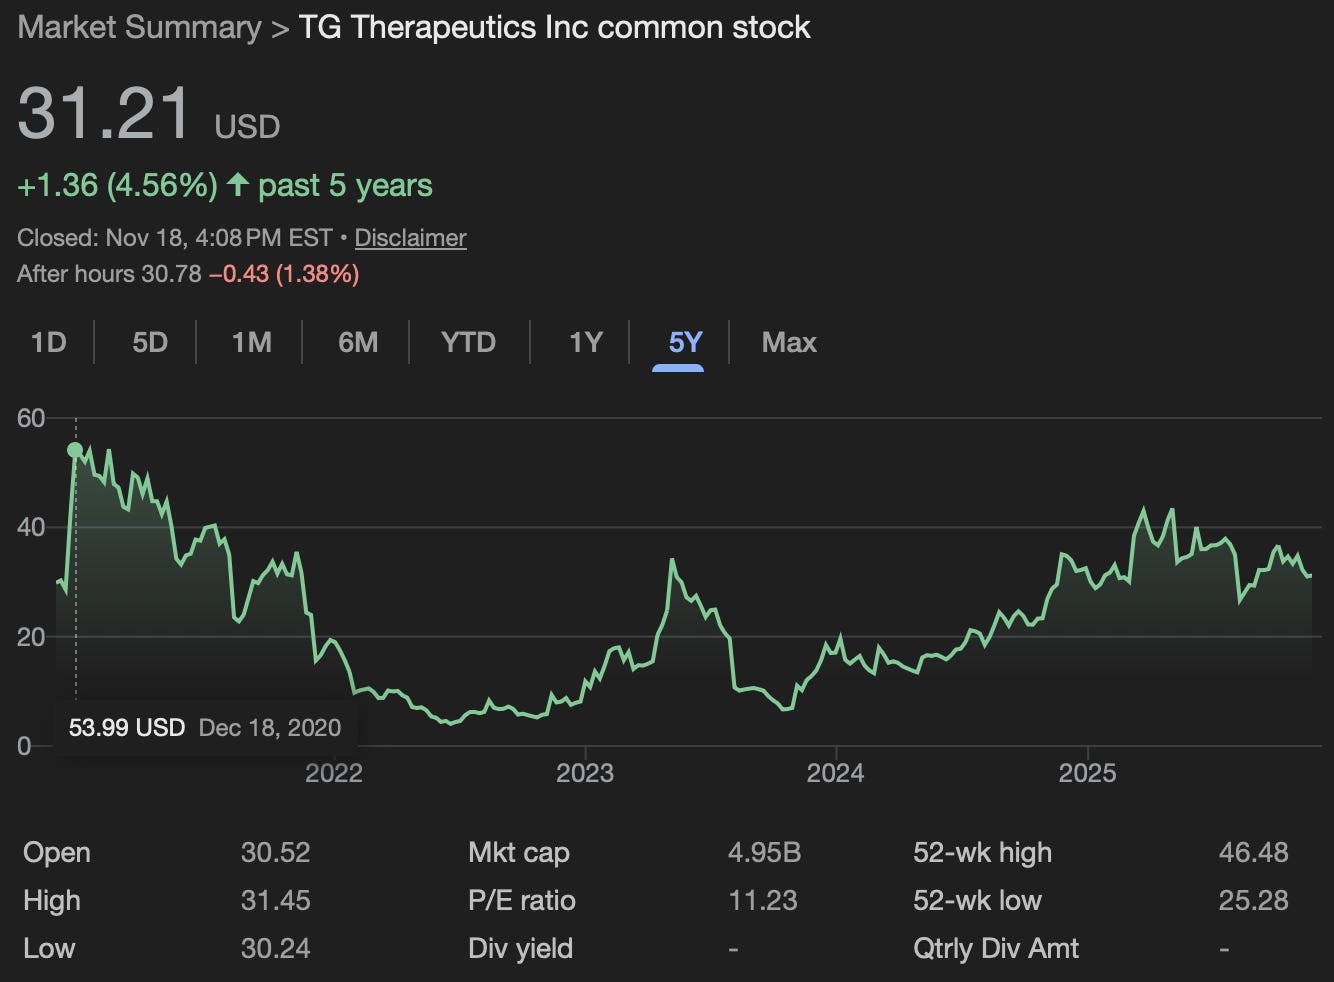This screenshot has height=982, width=1334.
Task: Click the 40 y-axis label
Action: pyautogui.click(x=31, y=527)
